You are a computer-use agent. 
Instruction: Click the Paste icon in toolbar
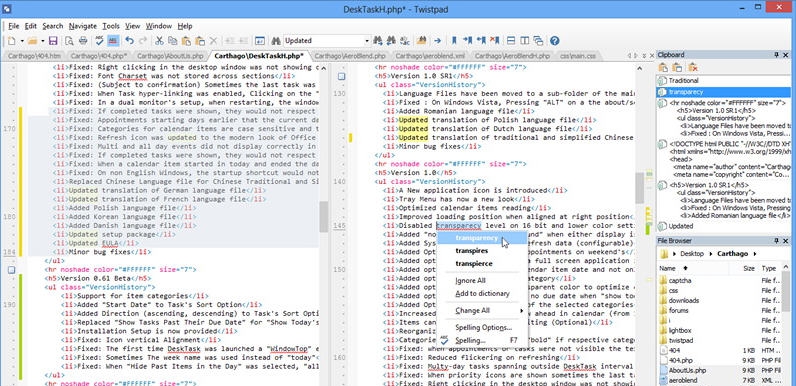coord(186,41)
